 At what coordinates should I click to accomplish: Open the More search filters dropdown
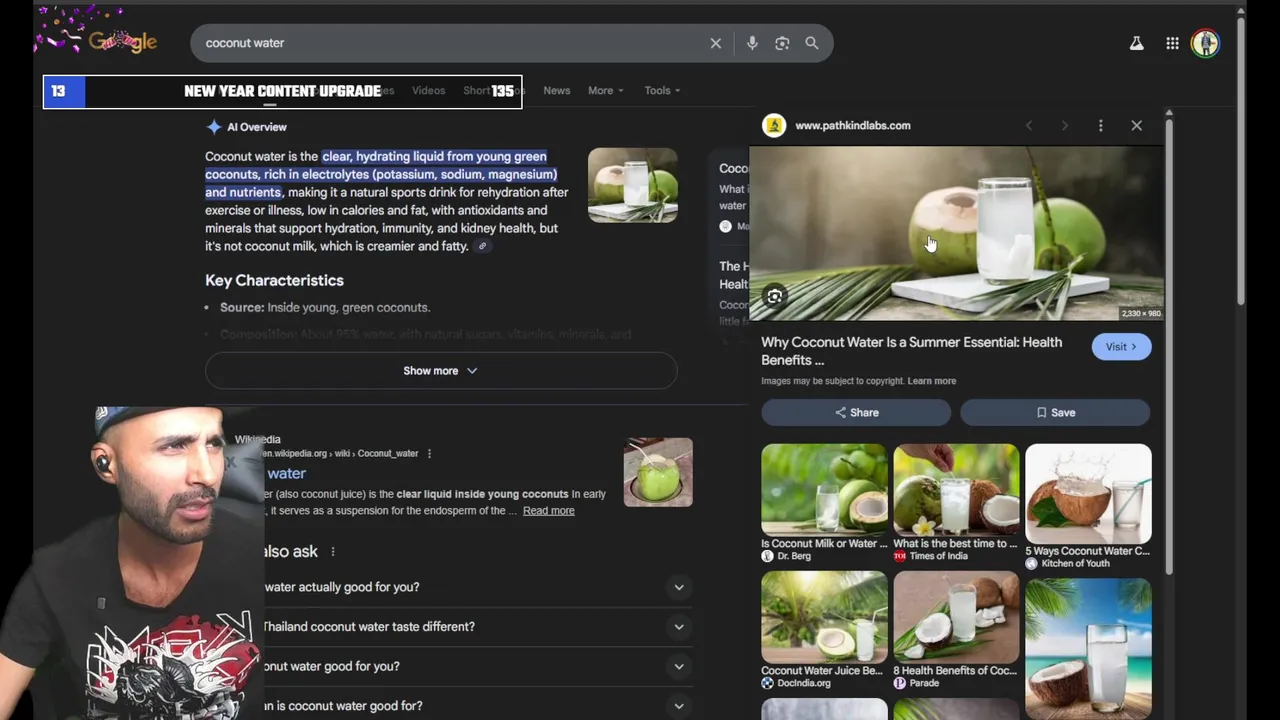point(605,90)
